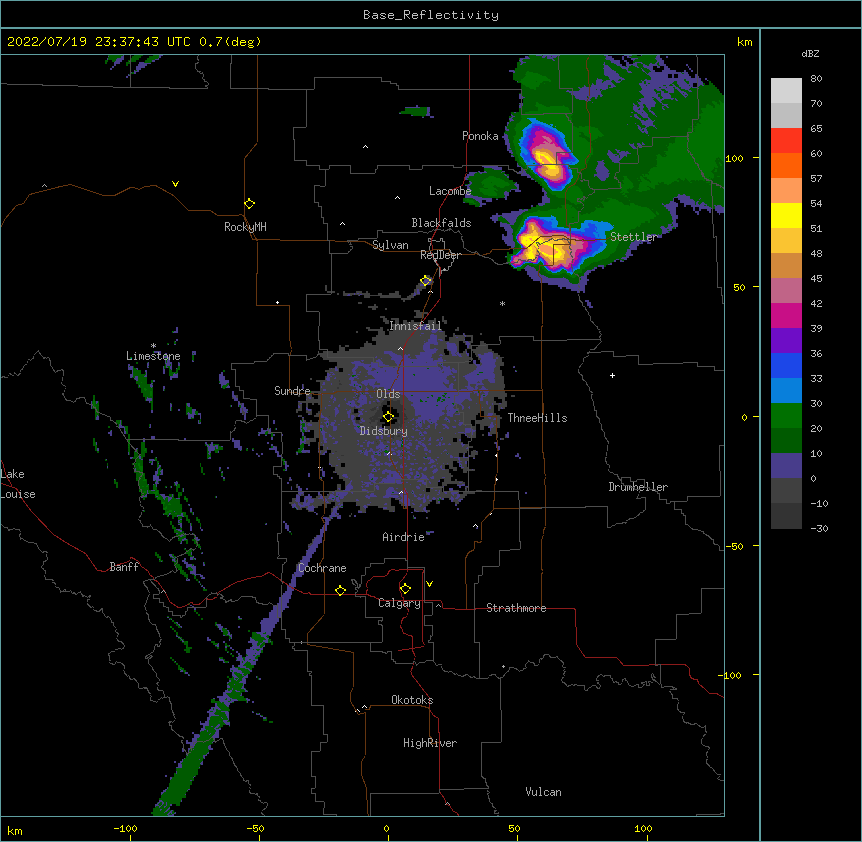The image size is (862, 842).
Task: Select the Sundre label
Action: pyautogui.click(x=292, y=391)
